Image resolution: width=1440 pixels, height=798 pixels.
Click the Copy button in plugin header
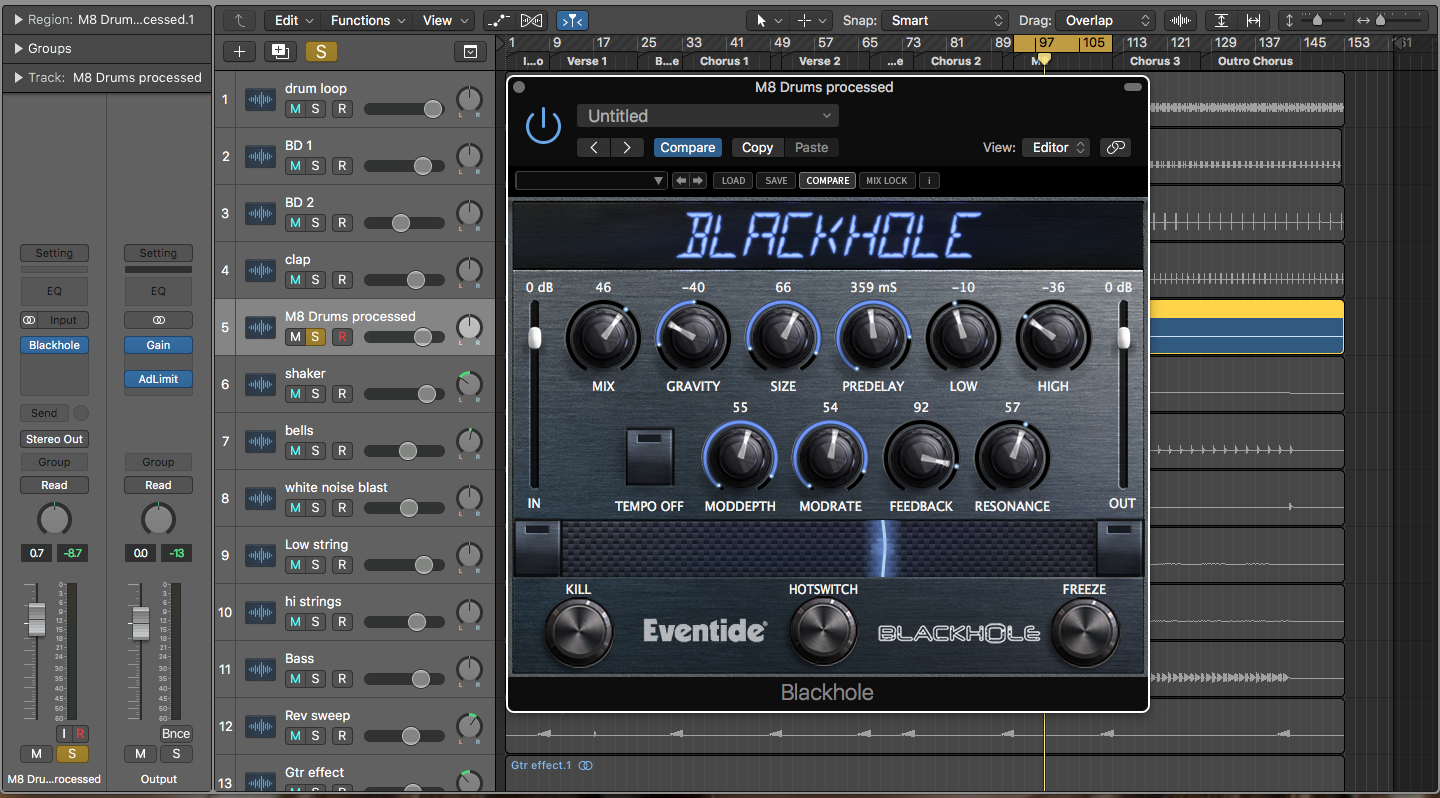click(757, 147)
